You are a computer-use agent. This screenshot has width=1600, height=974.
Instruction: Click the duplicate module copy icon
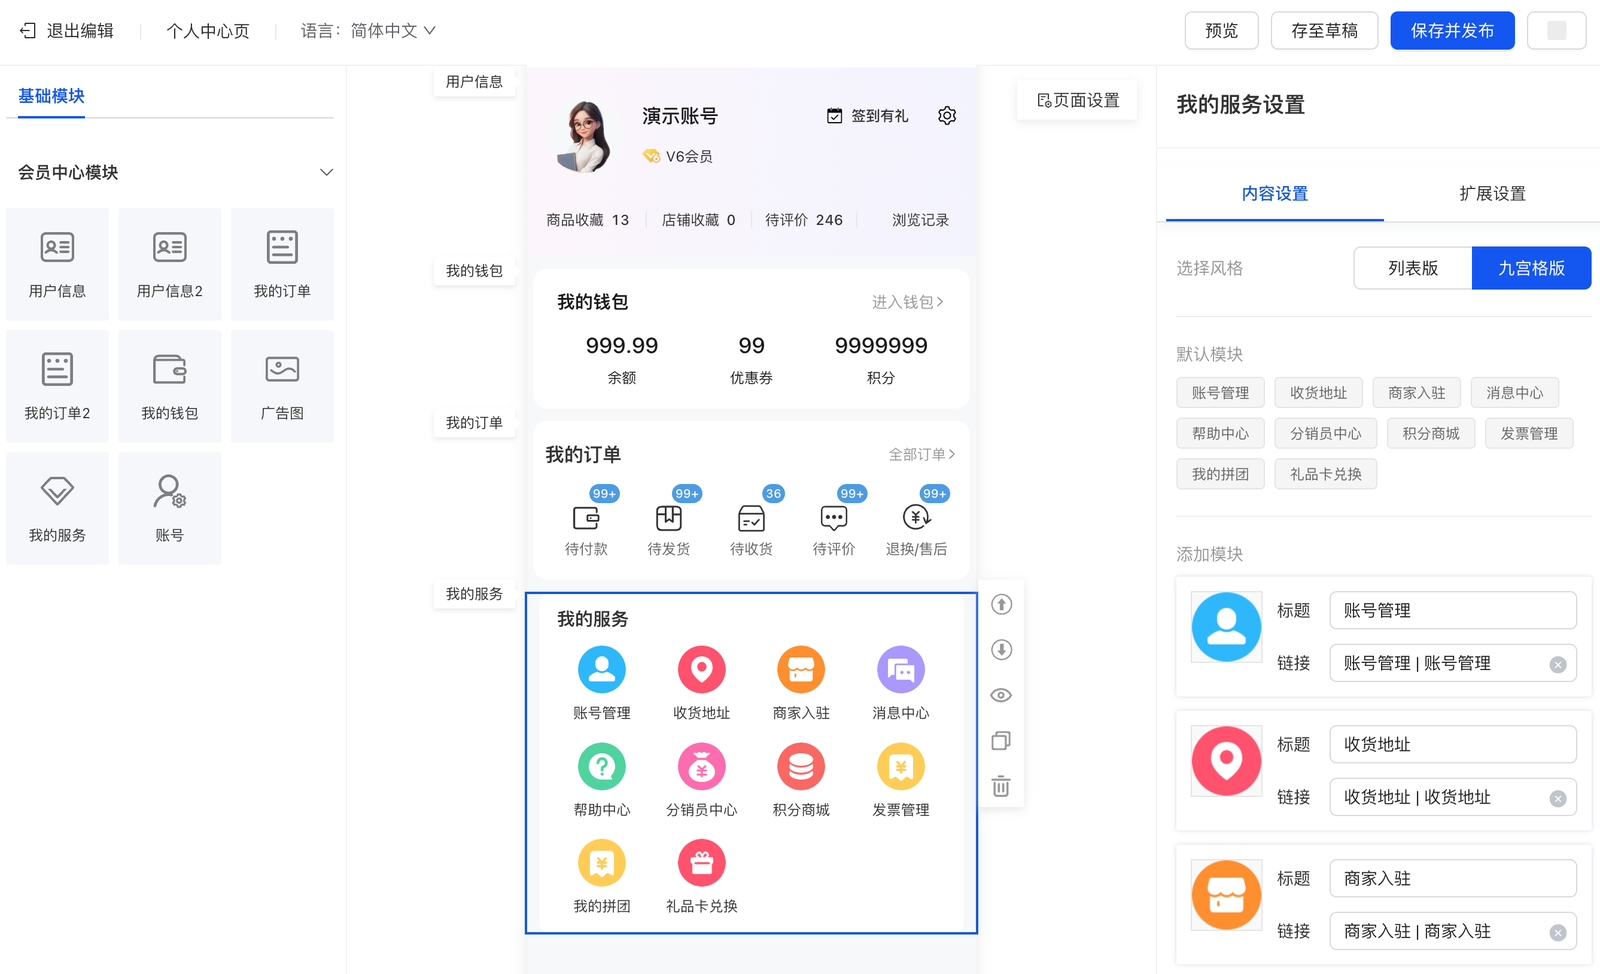[1001, 741]
